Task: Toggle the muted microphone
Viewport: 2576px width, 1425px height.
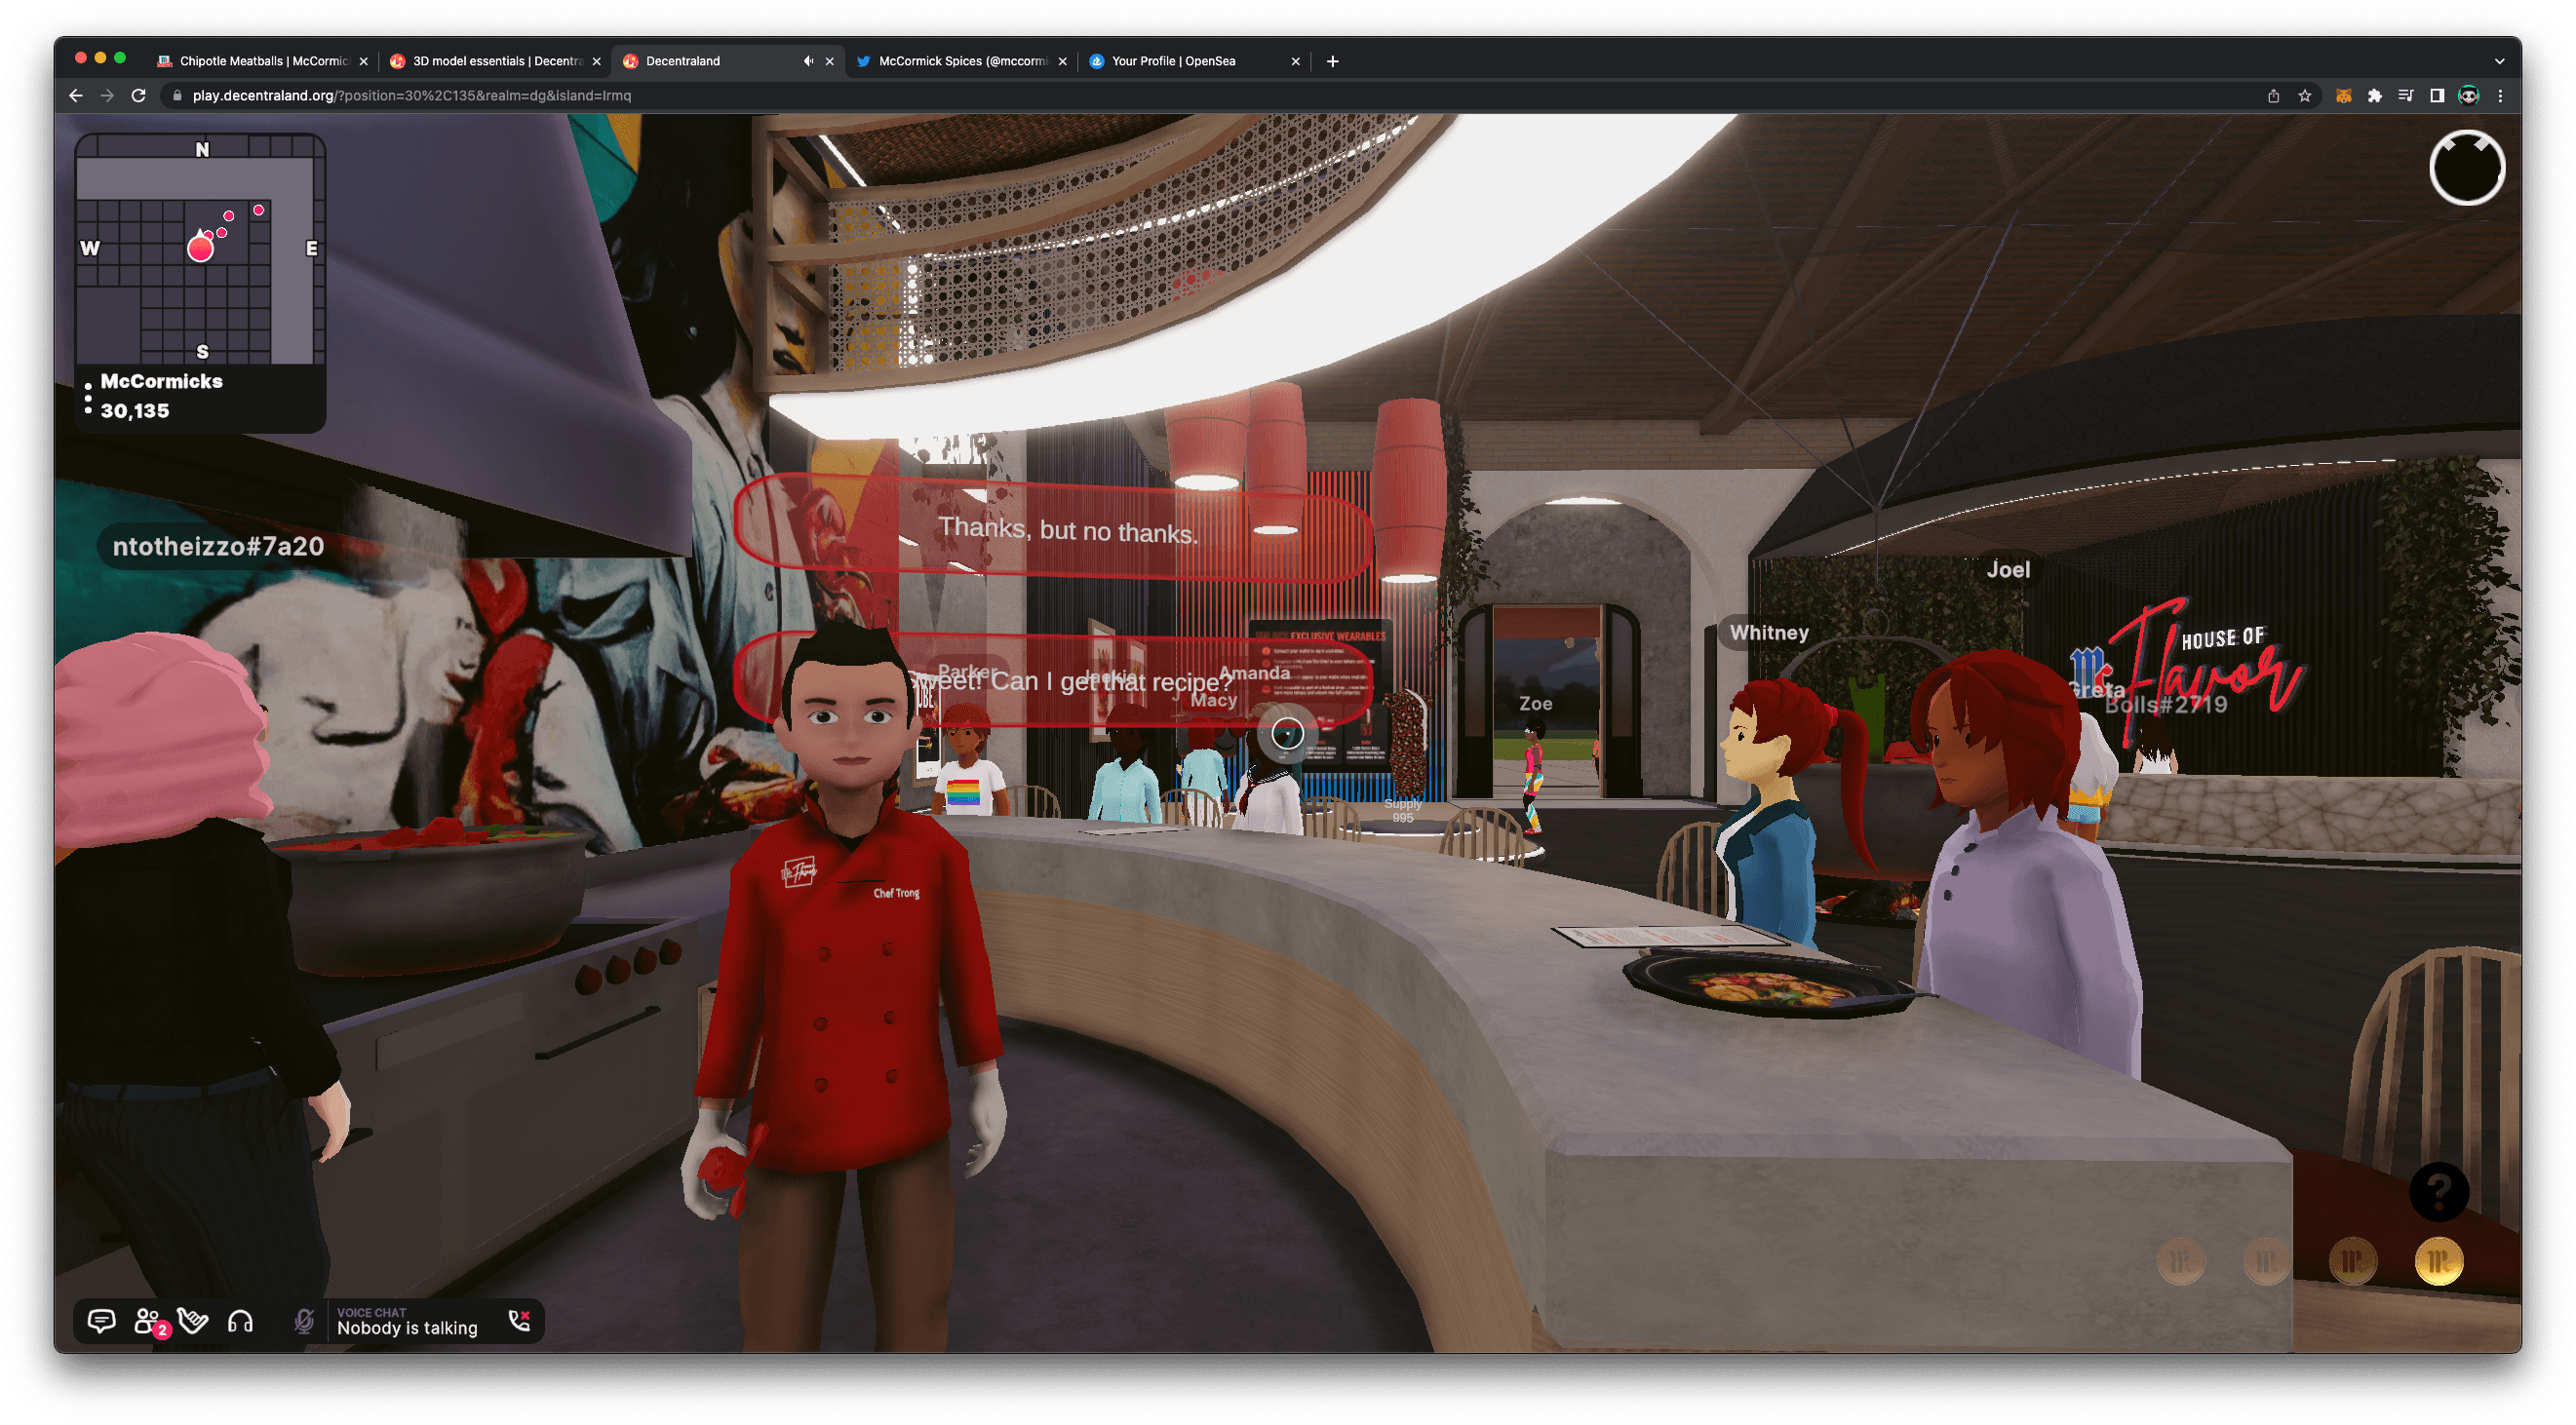Action: pos(304,1321)
